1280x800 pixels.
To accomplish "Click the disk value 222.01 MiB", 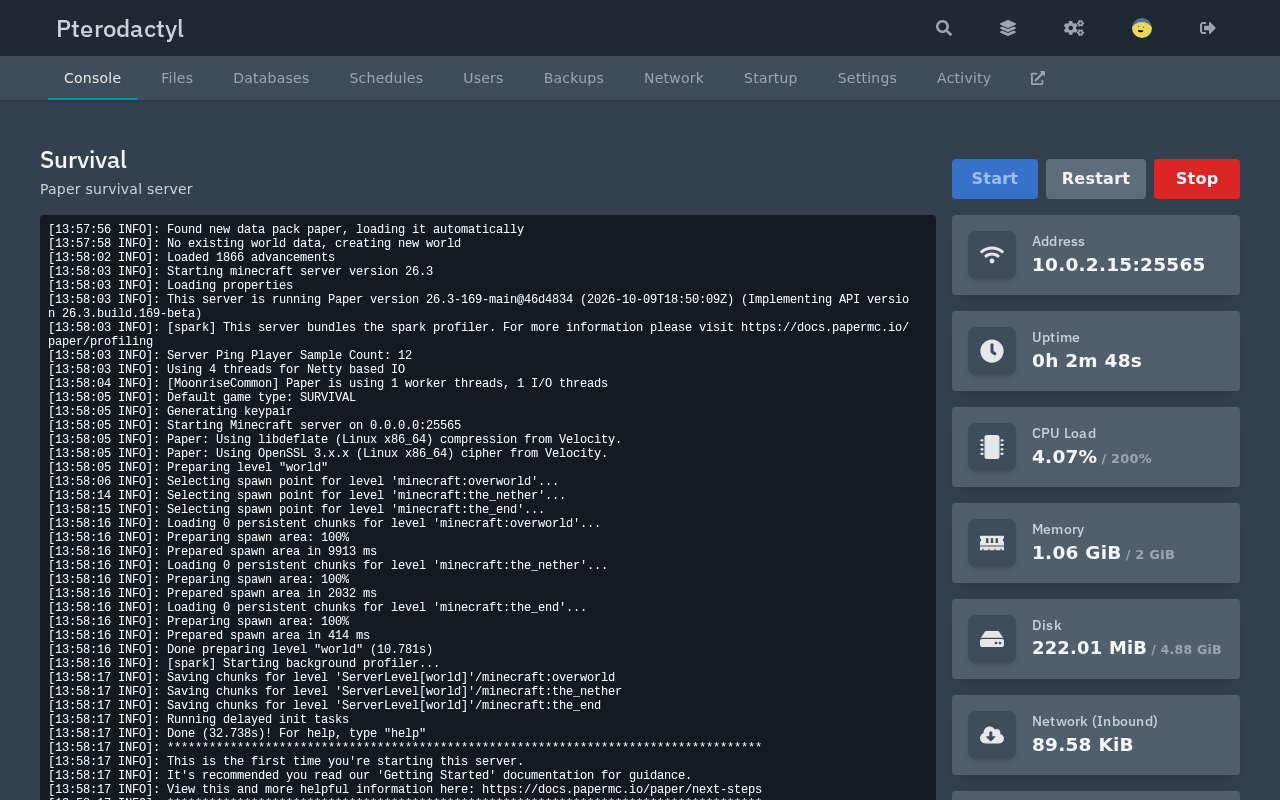I will tap(1090, 649).
